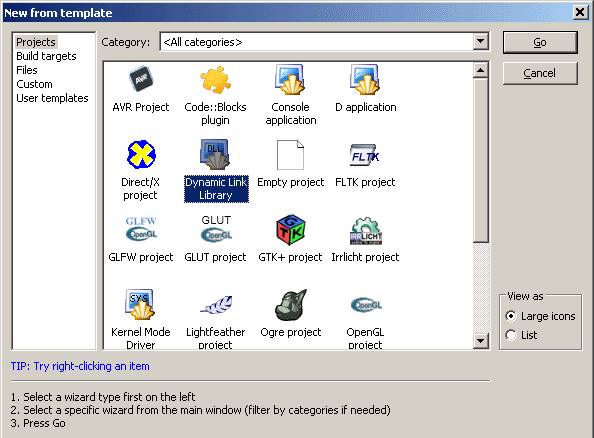Click the 'Direct/X project' label text
Image resolution: width=594 pixels, height=438 pixels.
(x=140, y=189)
